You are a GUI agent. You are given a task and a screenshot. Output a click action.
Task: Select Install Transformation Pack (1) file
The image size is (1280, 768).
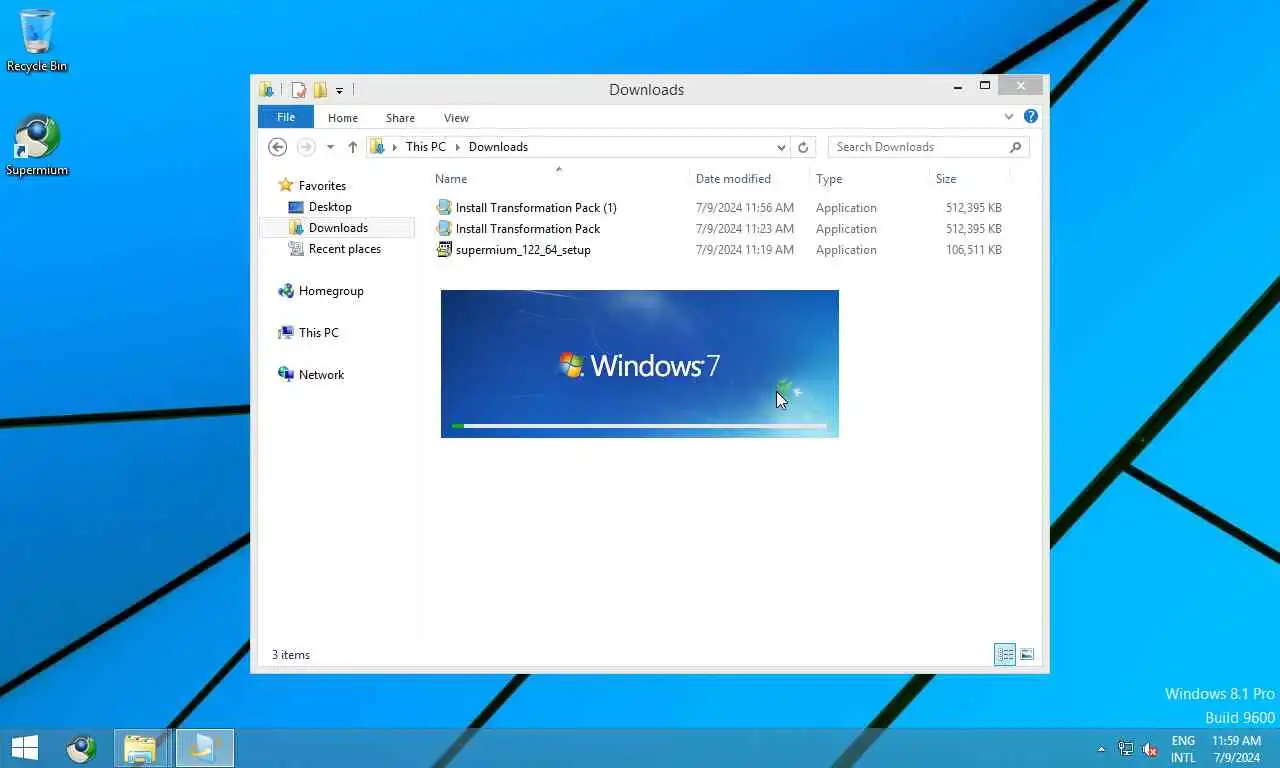pos(536,208)
